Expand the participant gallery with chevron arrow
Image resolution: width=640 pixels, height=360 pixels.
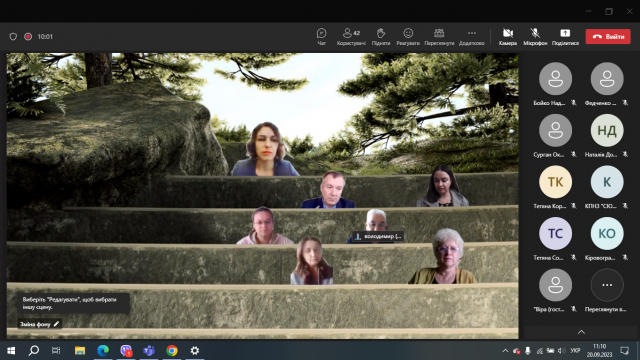[582, 332]
